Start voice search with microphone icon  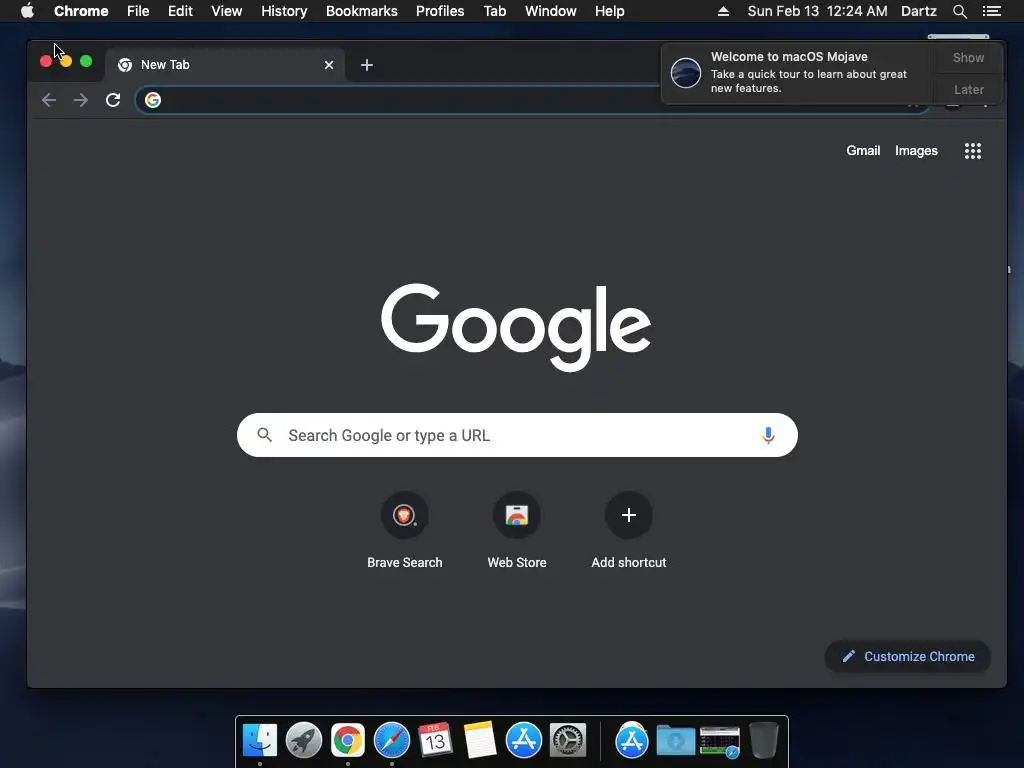pyautogui.click(x=768, y=435)
